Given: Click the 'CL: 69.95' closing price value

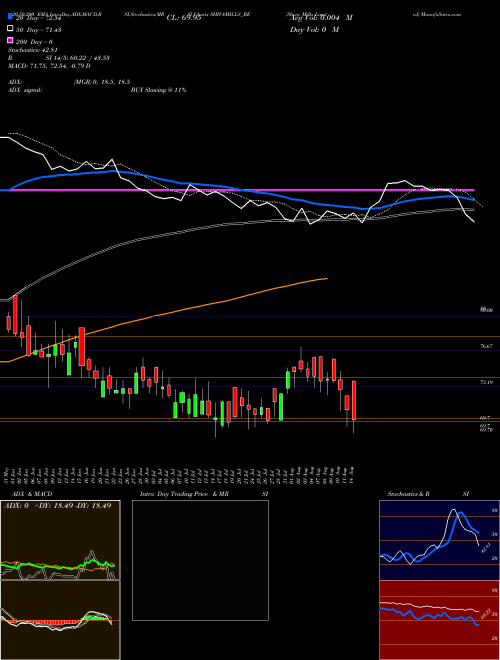Looking at the screenshot, I should pyautogui.click(x=184, y=18).
